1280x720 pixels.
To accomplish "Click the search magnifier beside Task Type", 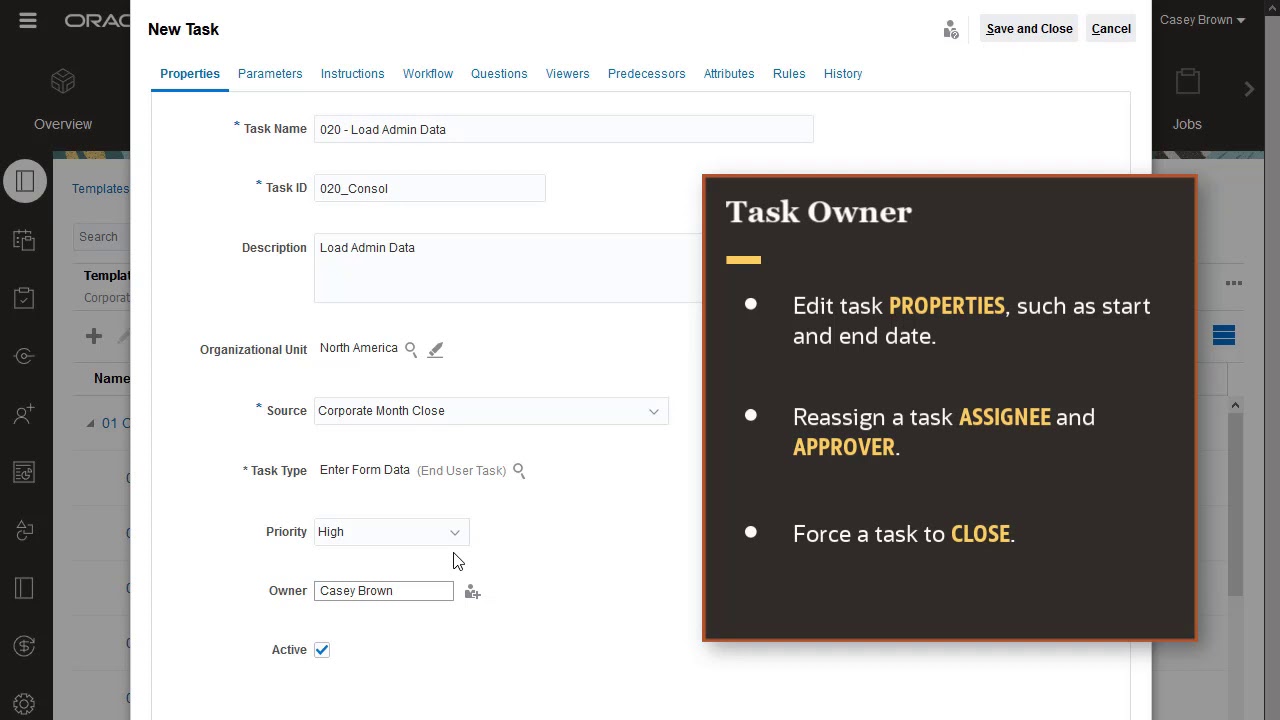I will tap(519, 470).
